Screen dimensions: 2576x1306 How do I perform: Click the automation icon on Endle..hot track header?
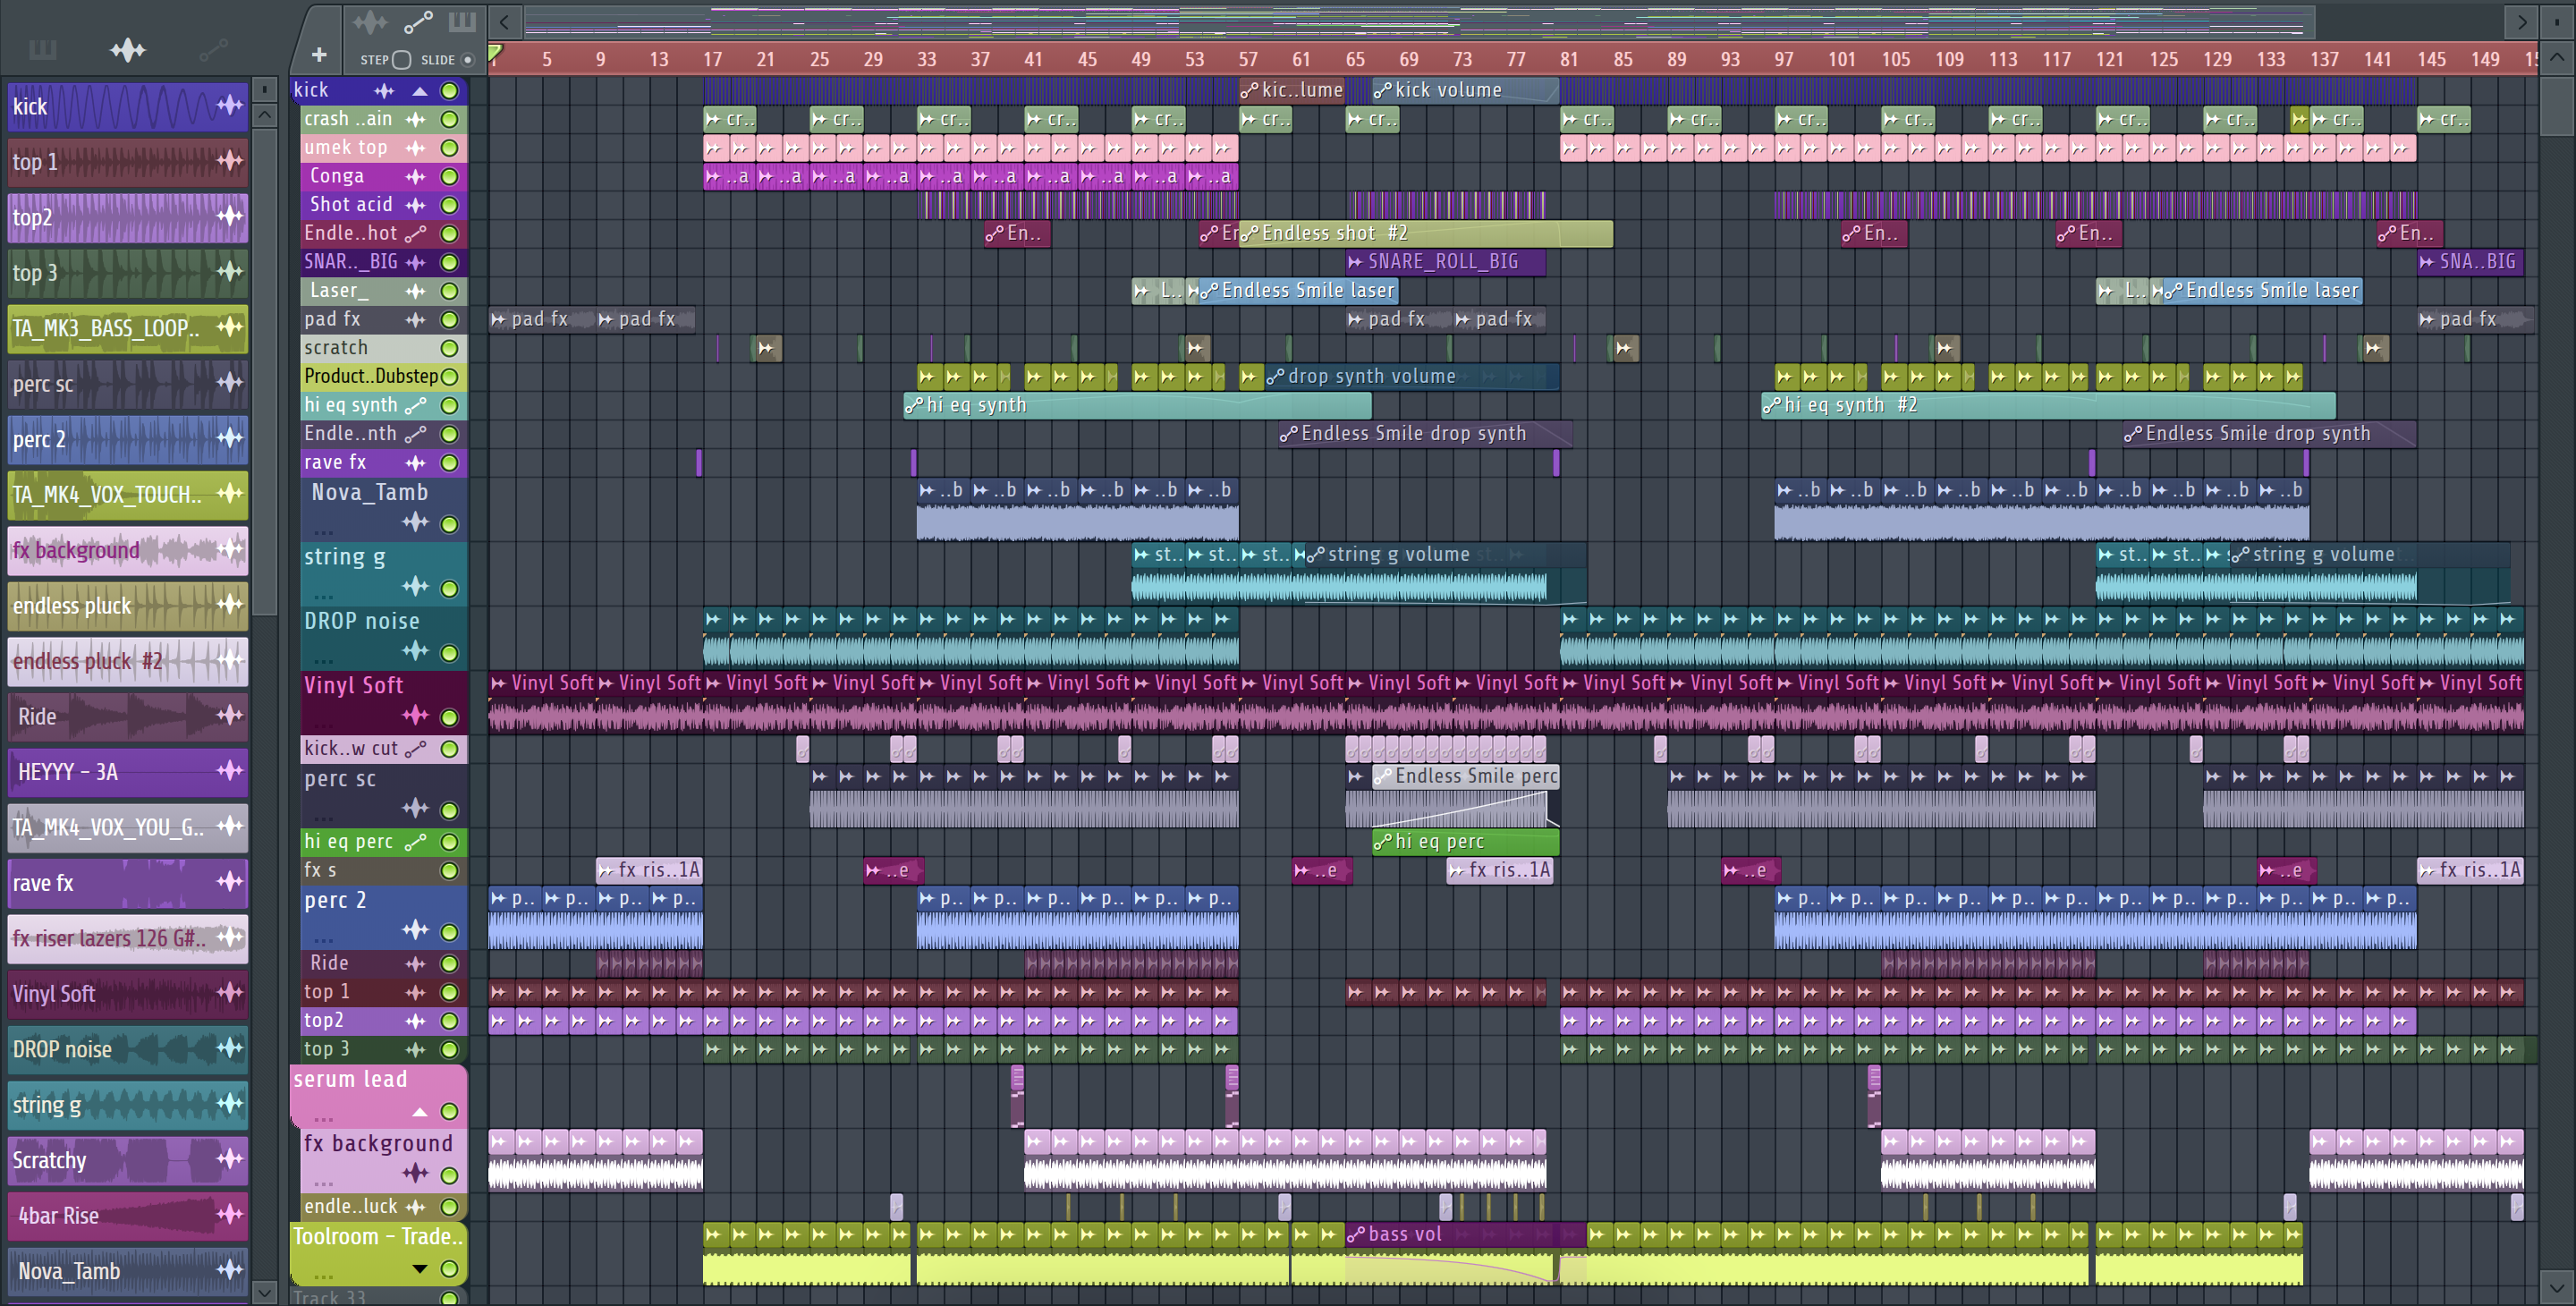[415, 233]
